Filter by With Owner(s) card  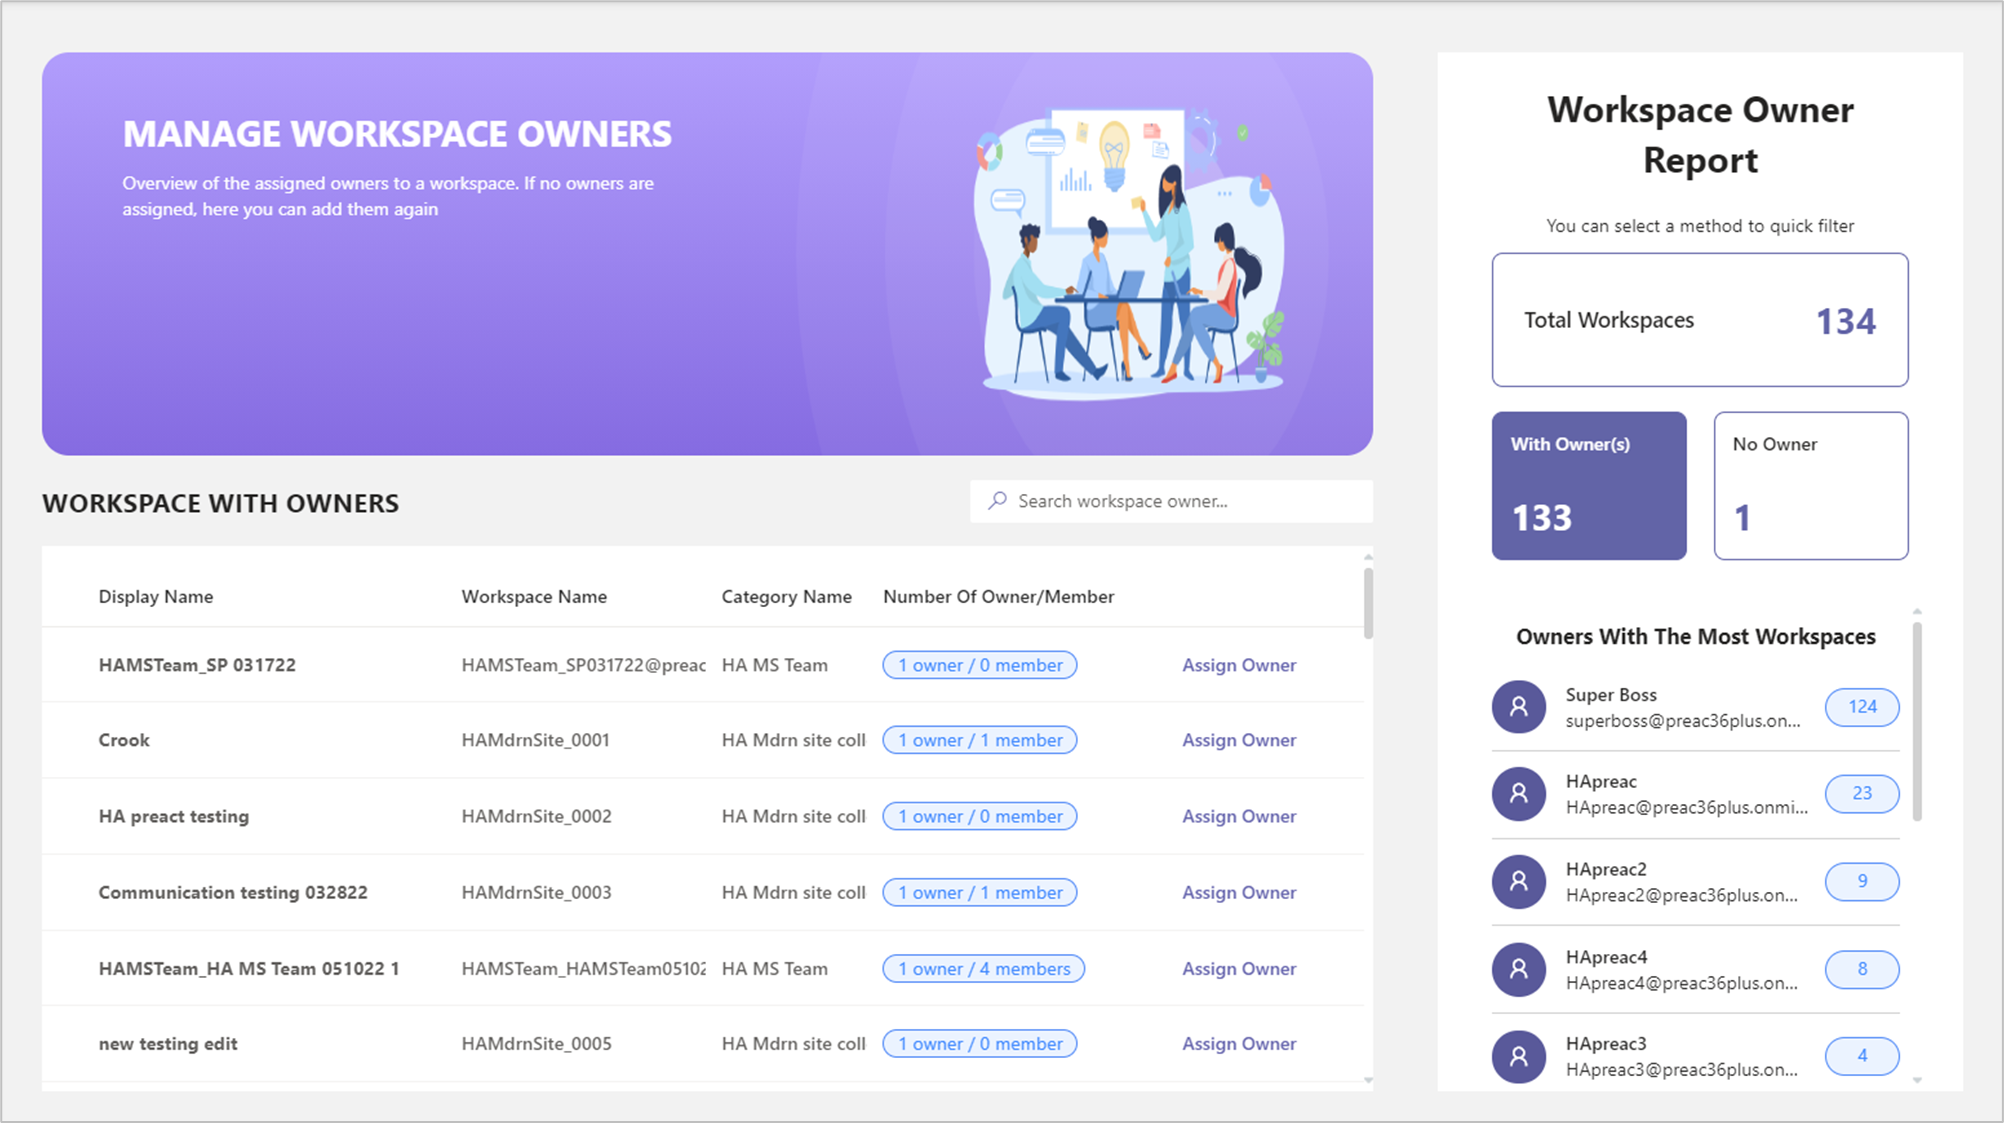1588,486
